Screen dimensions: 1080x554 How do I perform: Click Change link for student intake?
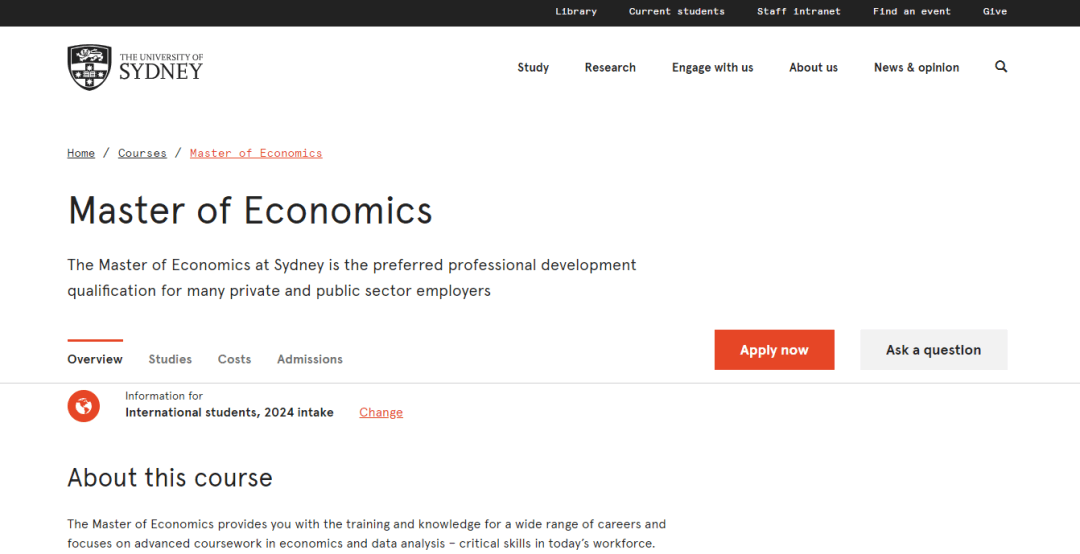click(x=381, y=412)
